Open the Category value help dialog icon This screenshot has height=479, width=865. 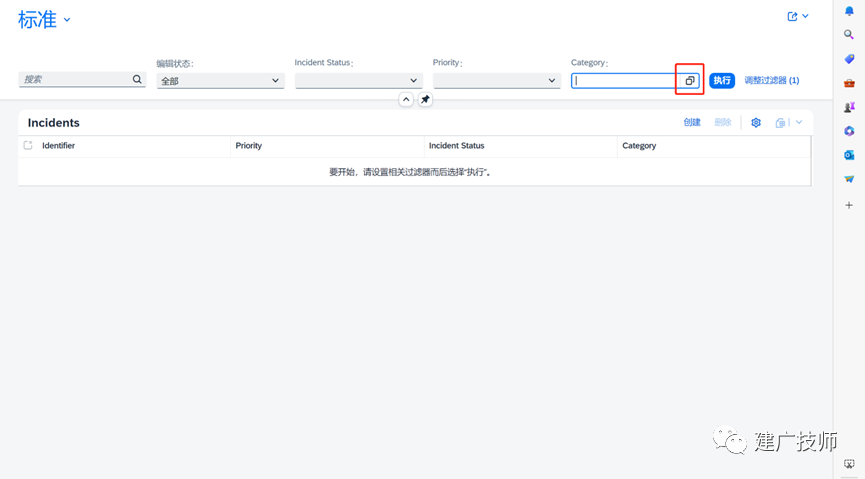[690, 81]
